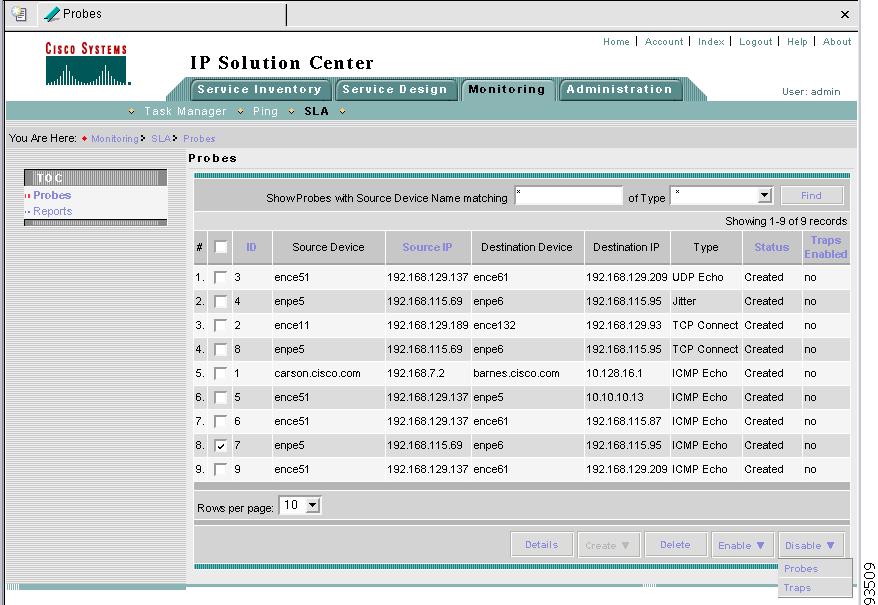878x605 pixels.
Task: Select the SLA submenu item
Action: (x=316, y=111)
